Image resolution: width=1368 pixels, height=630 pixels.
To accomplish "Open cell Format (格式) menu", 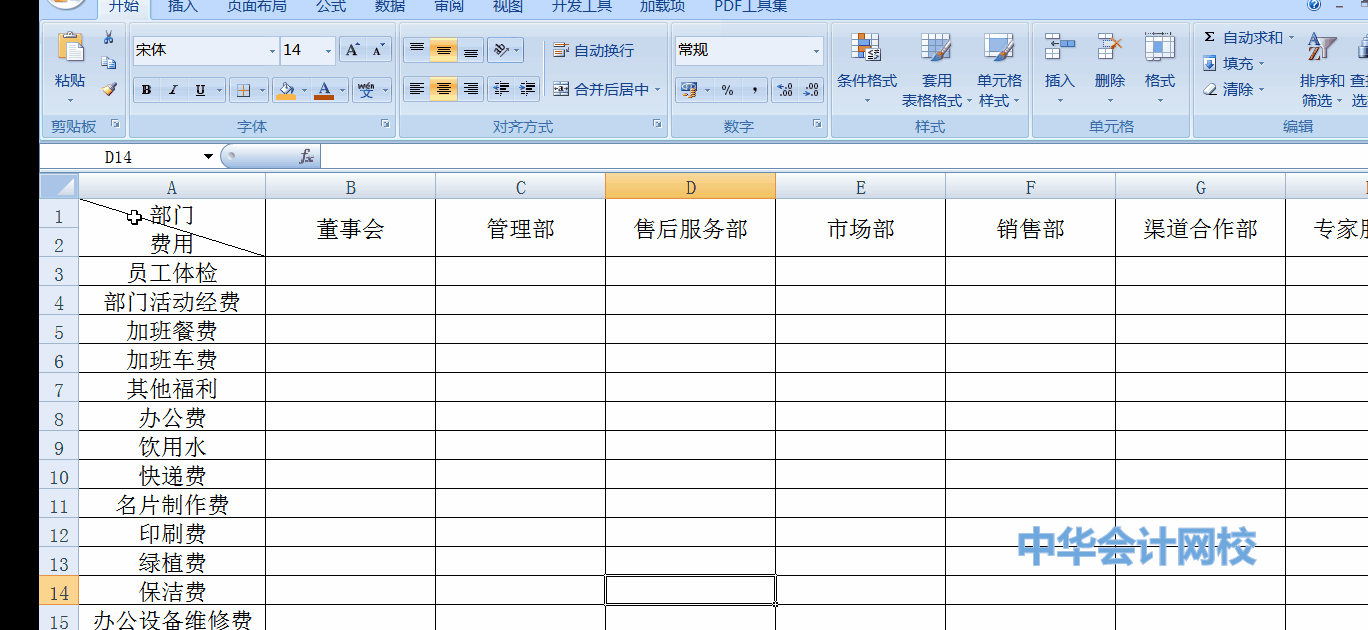I will pos(1159,69).
